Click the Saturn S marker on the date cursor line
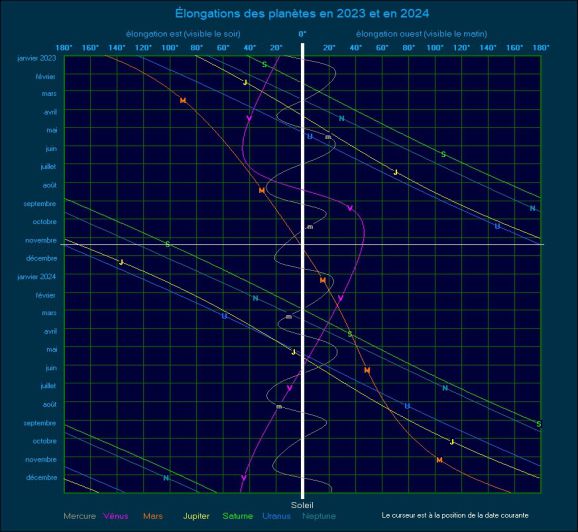Screen dimensions: 578x532 [x=168, y=244]
